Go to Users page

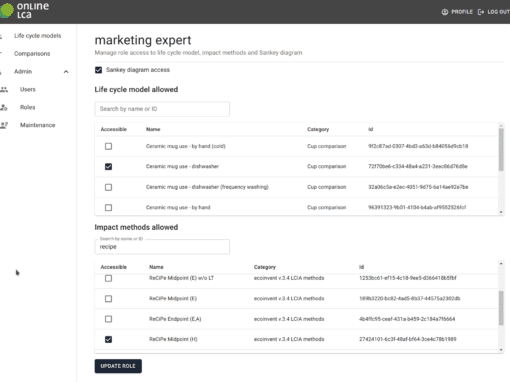[x=28, y=89]
